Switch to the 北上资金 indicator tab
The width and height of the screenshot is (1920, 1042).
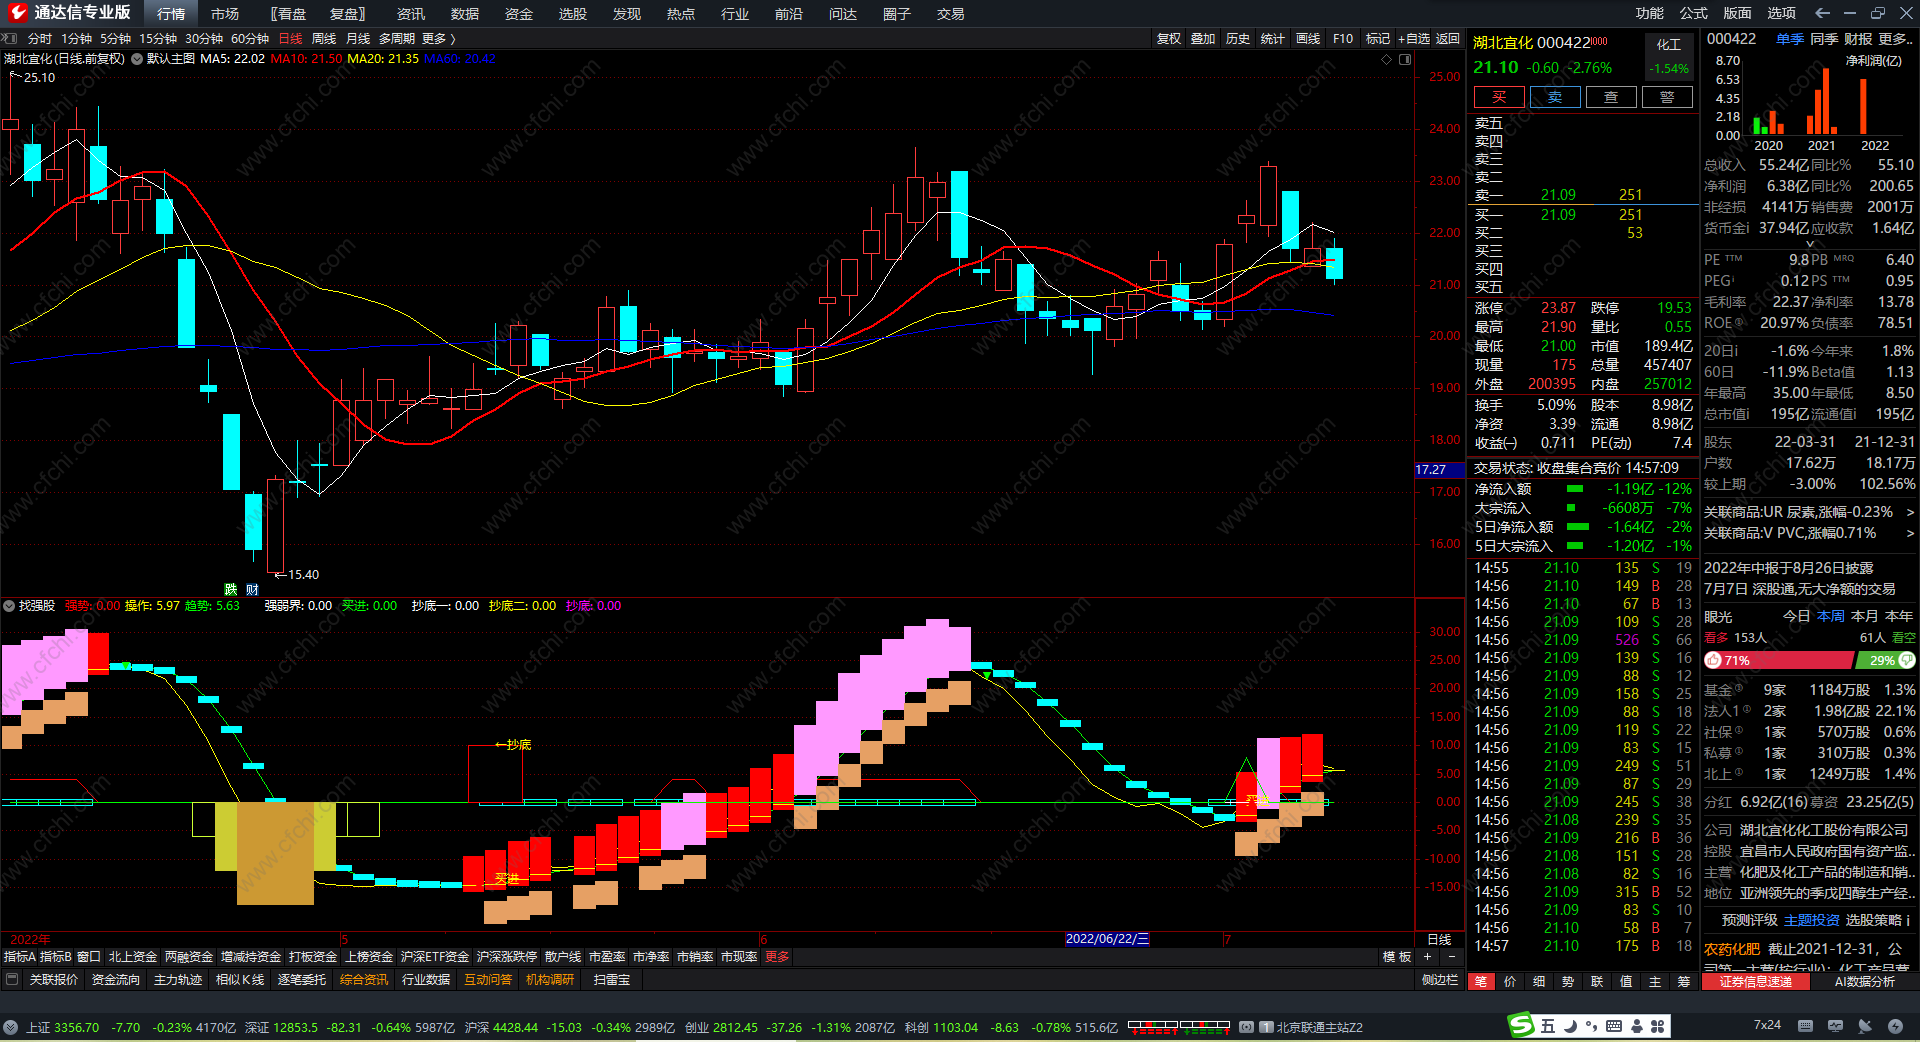[x=133, y=957]
